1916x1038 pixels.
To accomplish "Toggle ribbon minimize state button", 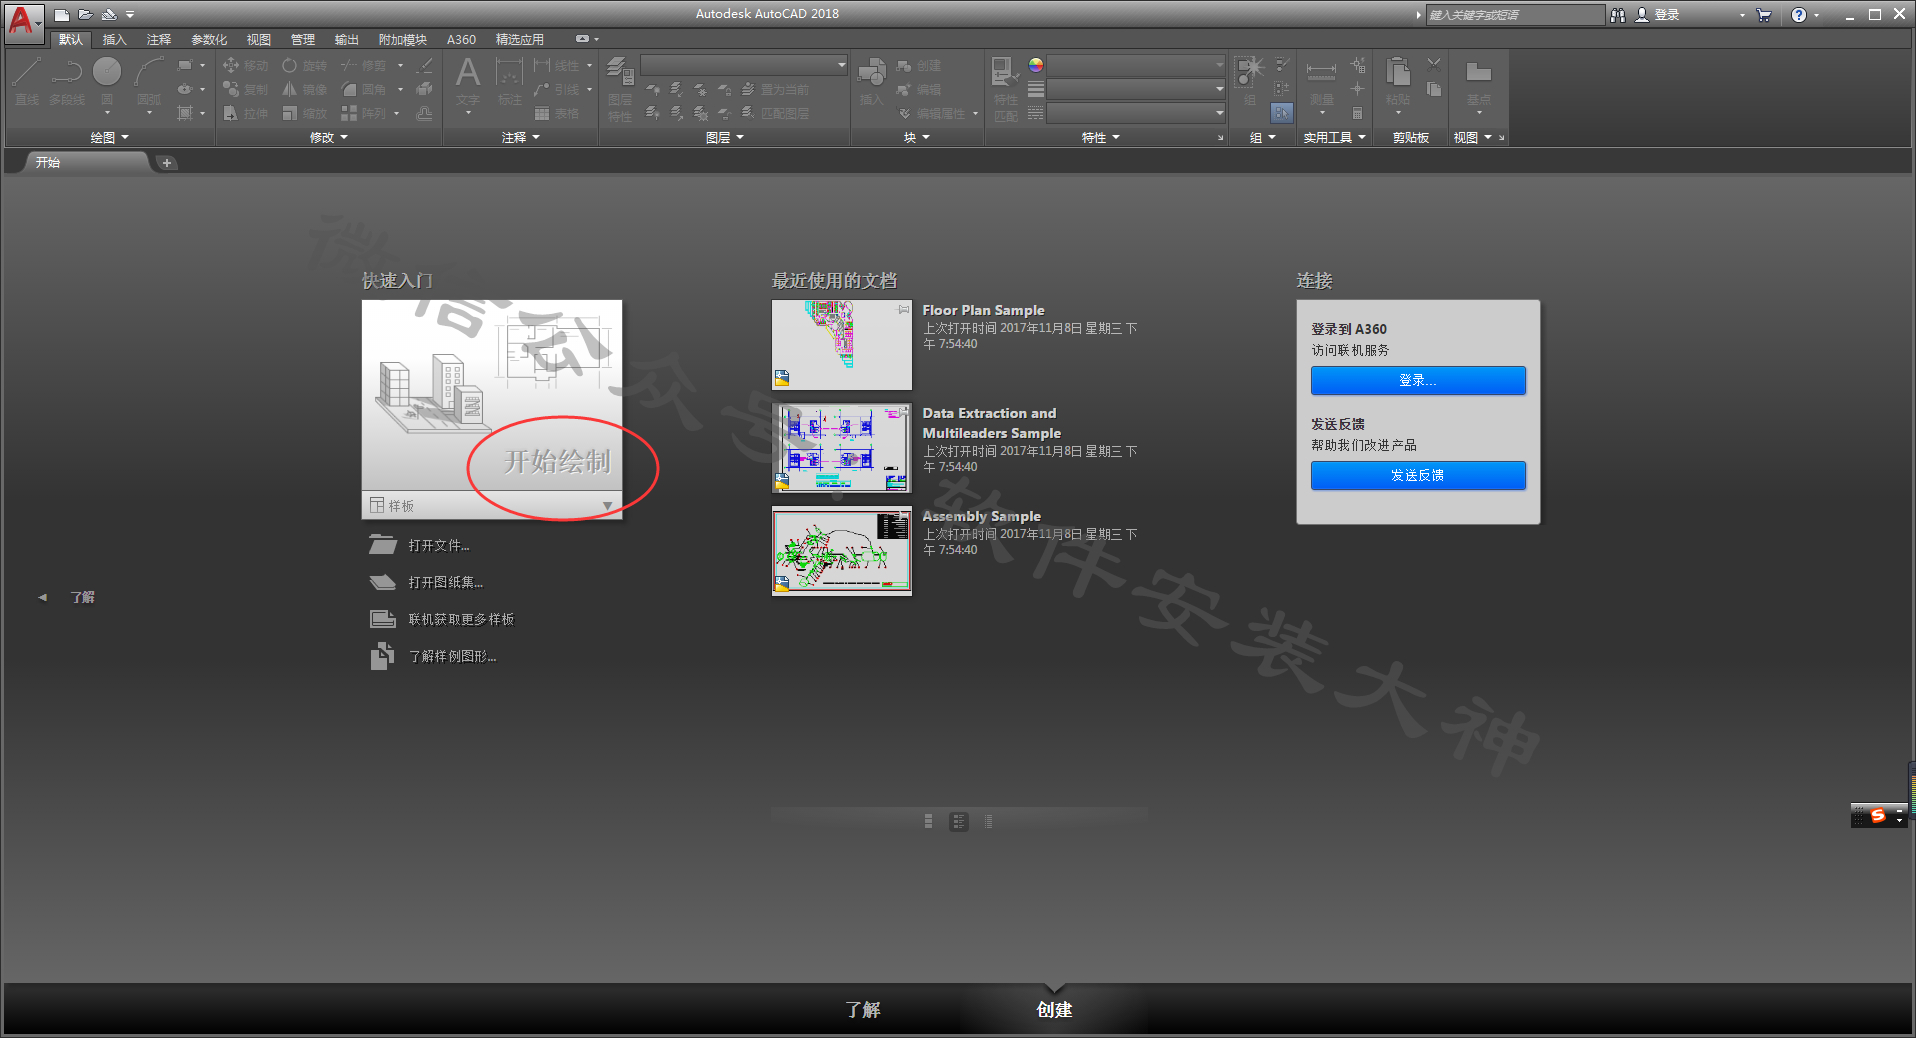I will 582,39.
